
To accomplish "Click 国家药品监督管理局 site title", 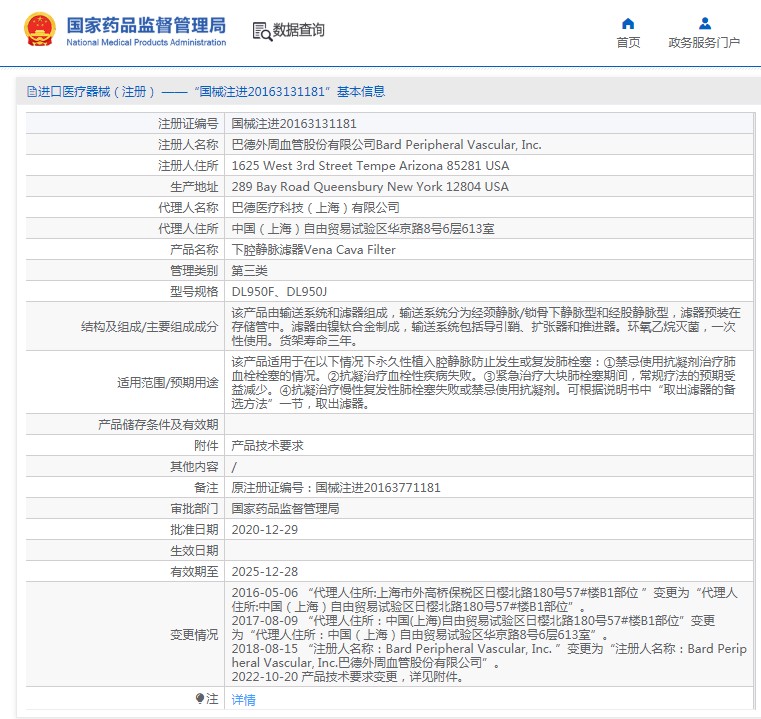I will [146, 25].
